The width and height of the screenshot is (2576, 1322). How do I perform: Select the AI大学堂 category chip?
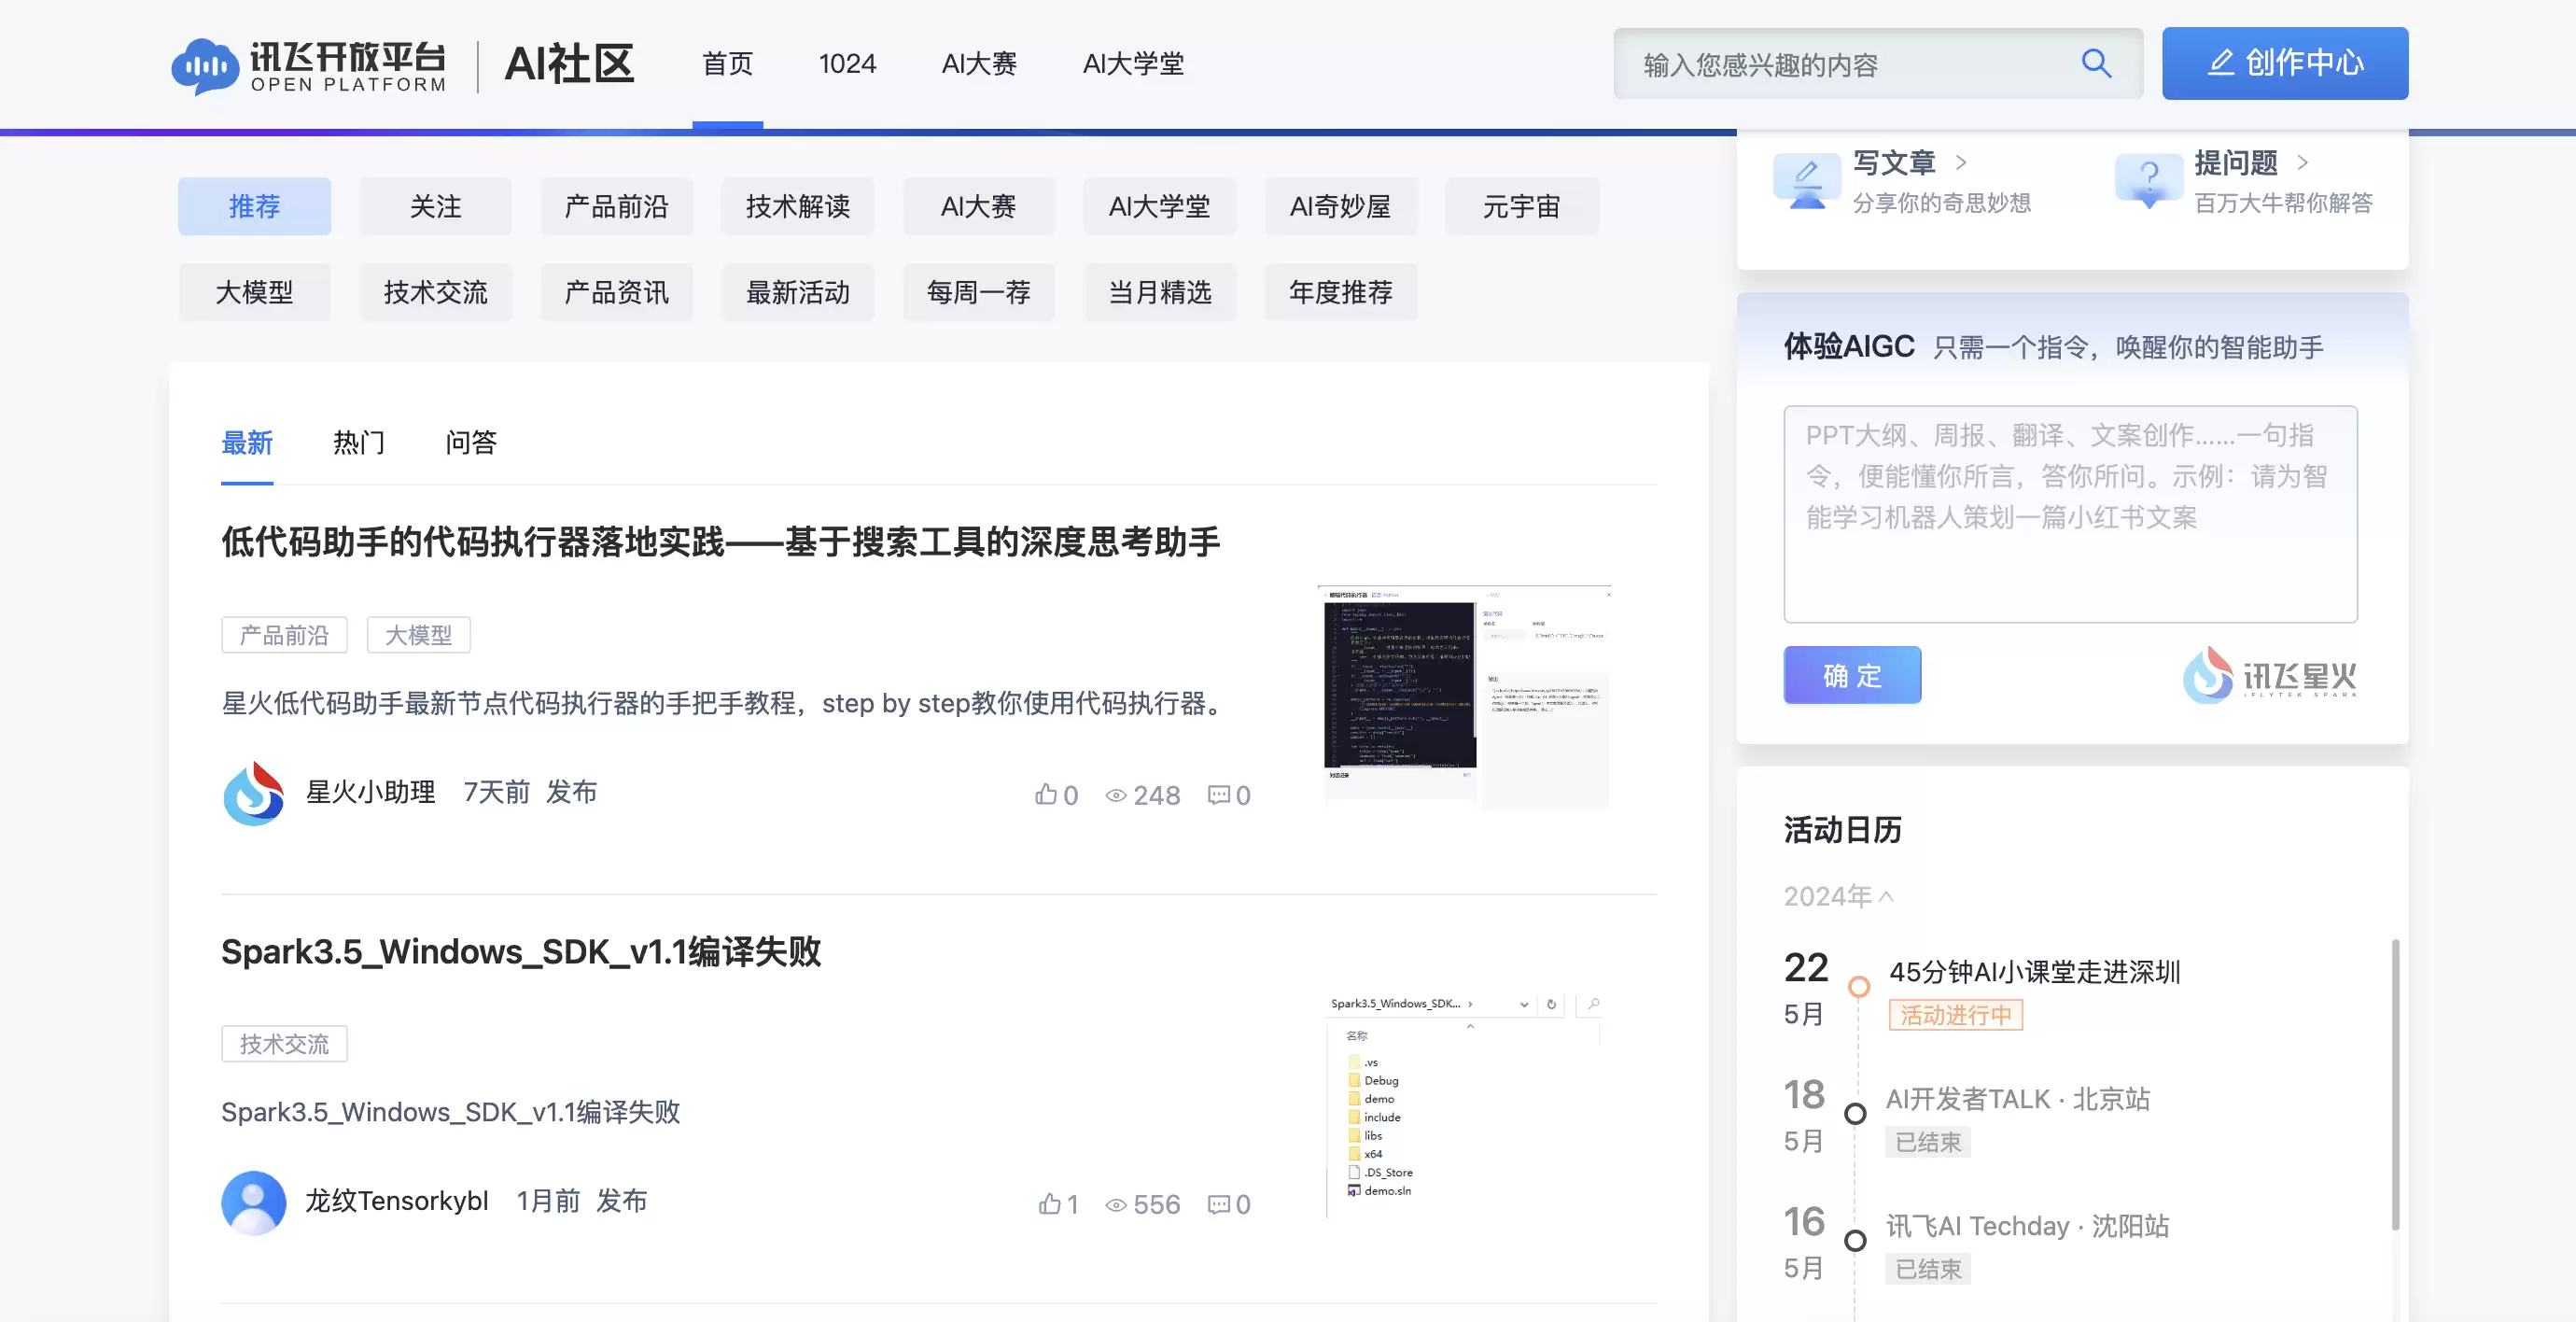[1159, 206]
